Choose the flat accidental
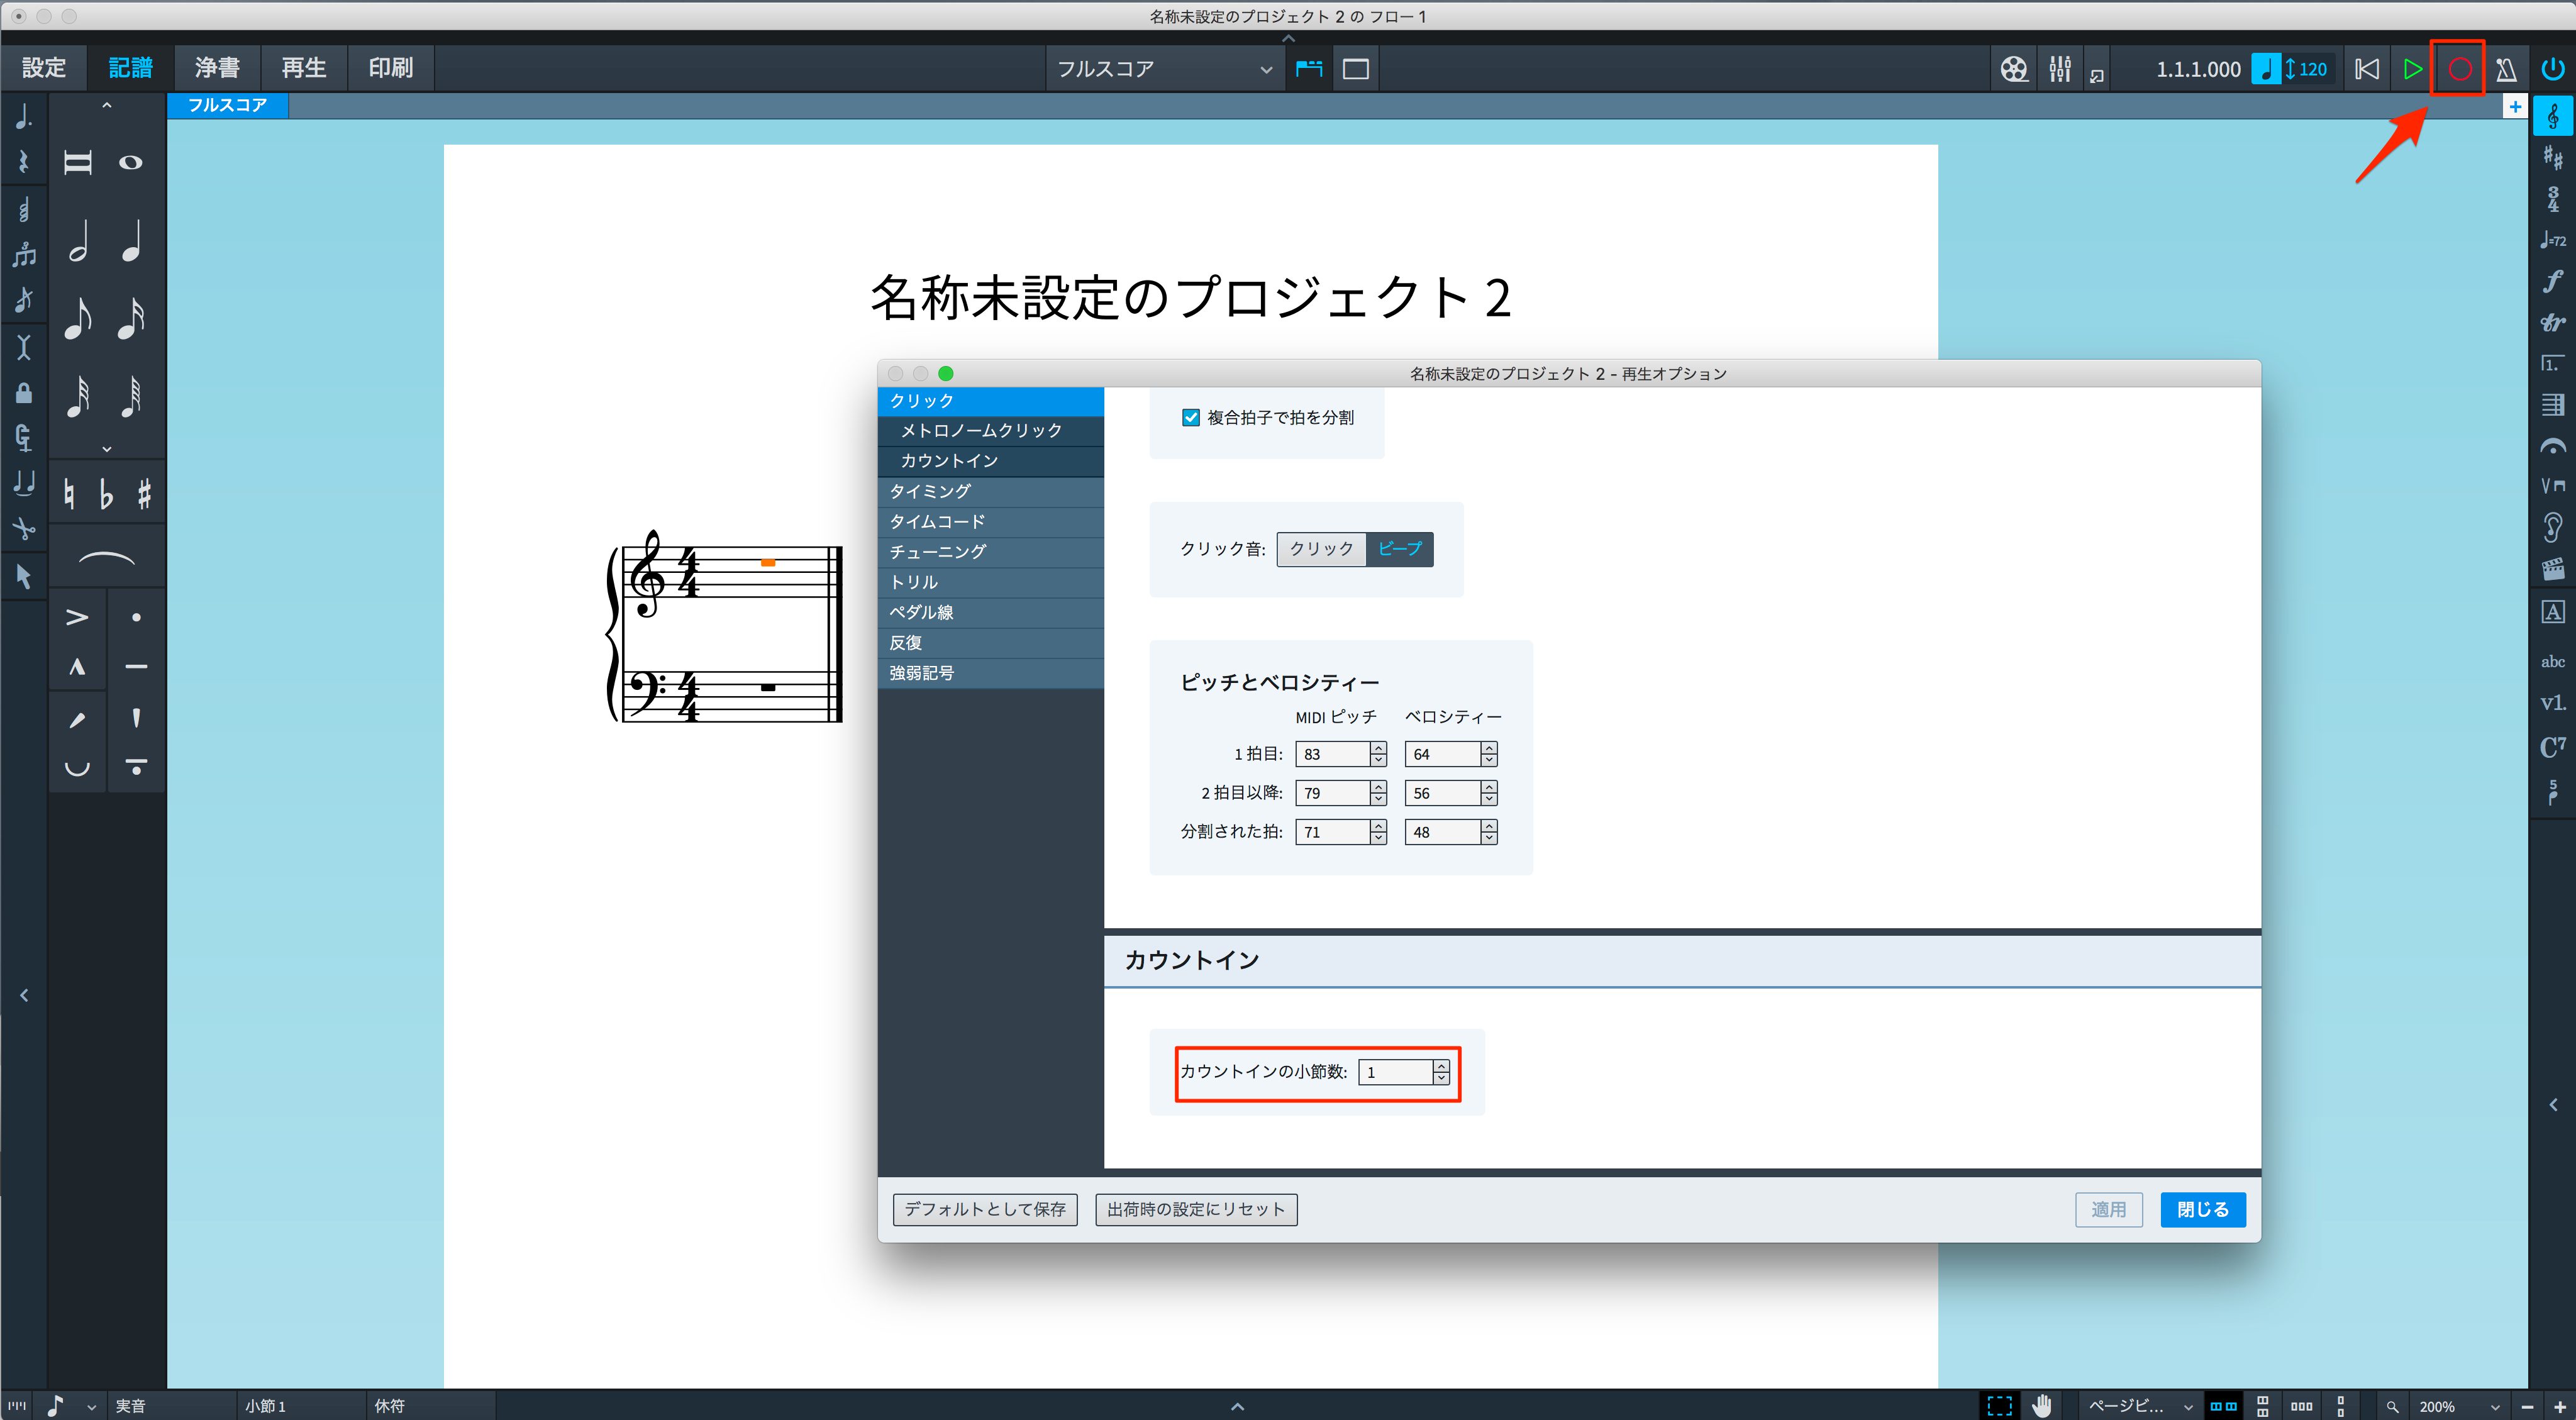 pyautogui.click(x=106, y=493)
